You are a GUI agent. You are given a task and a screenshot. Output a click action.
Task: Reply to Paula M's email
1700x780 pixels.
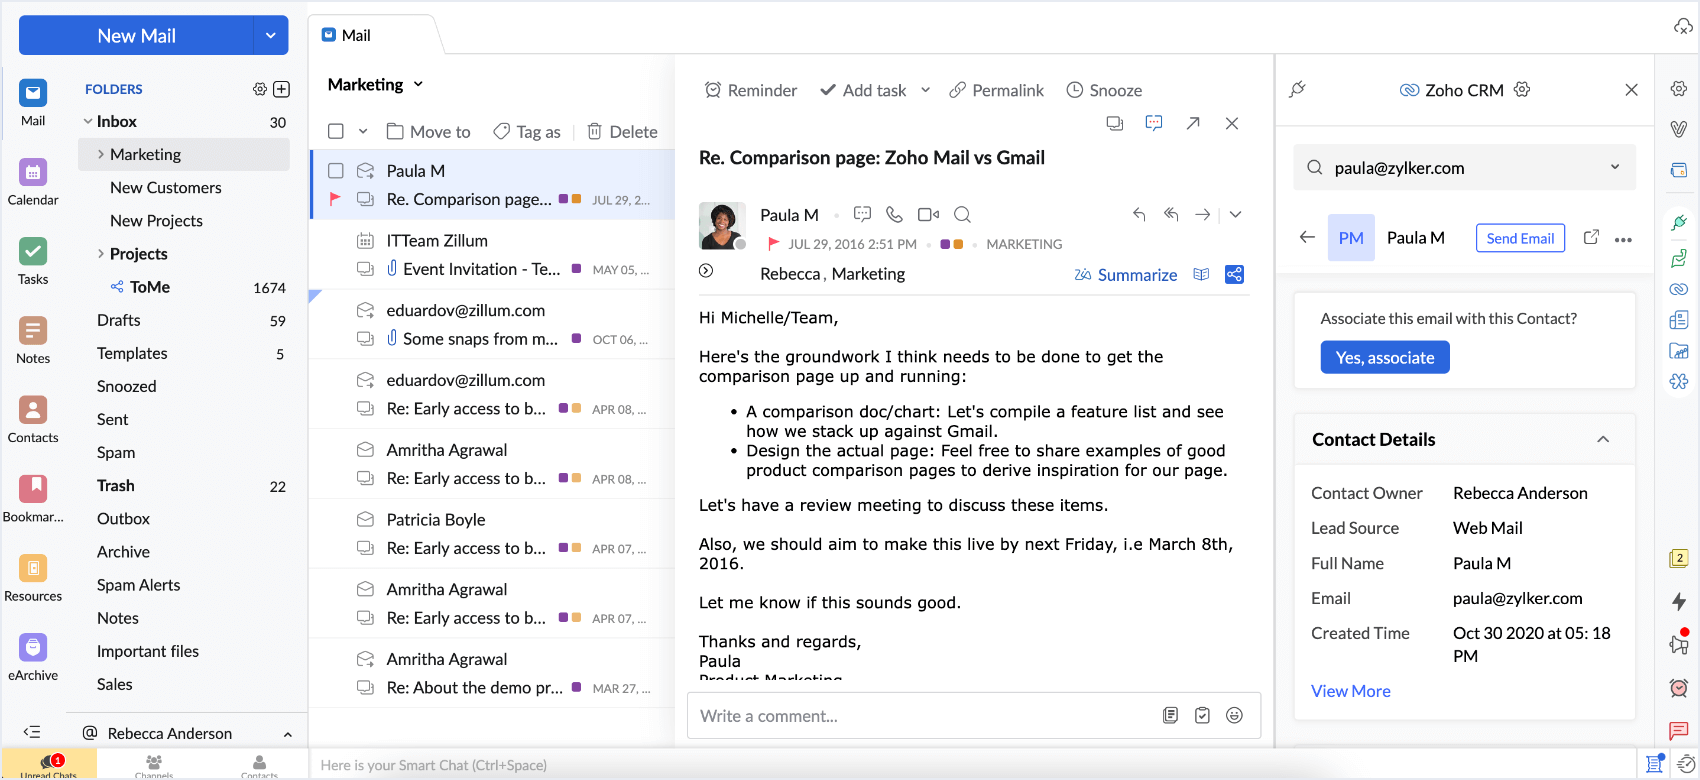coord(1139,214)
